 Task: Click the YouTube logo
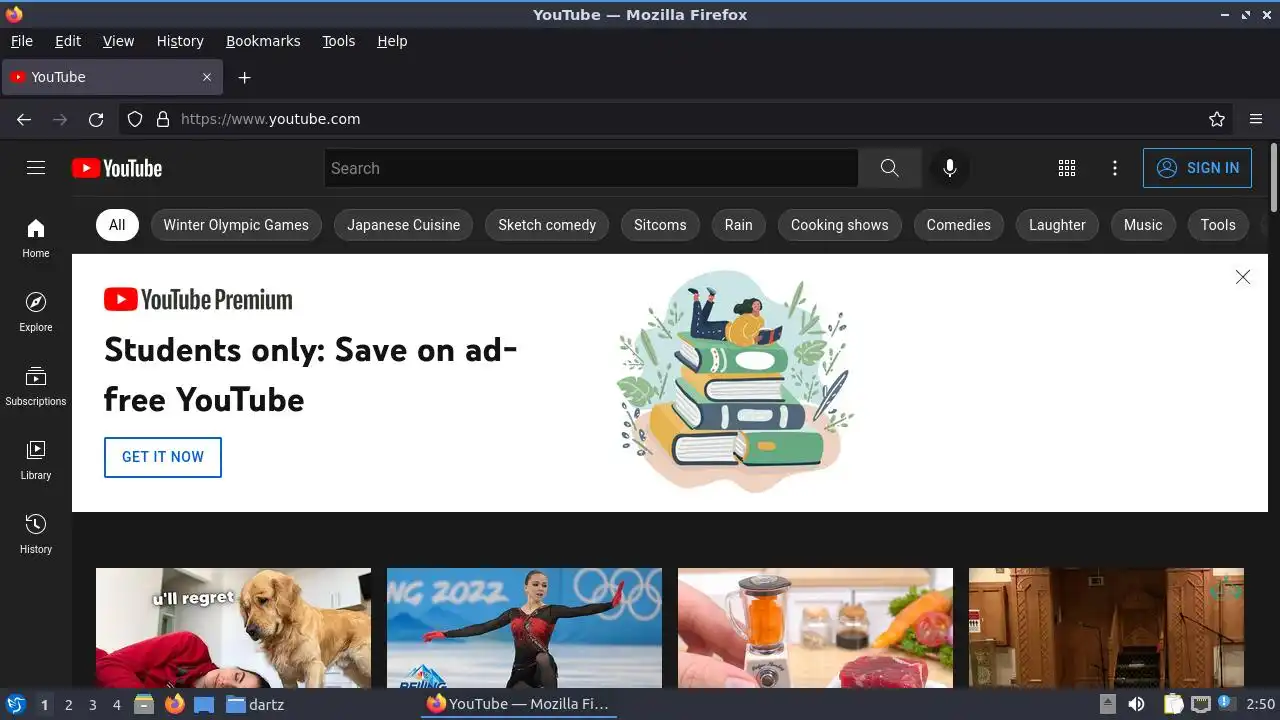[x=117, y=168]
